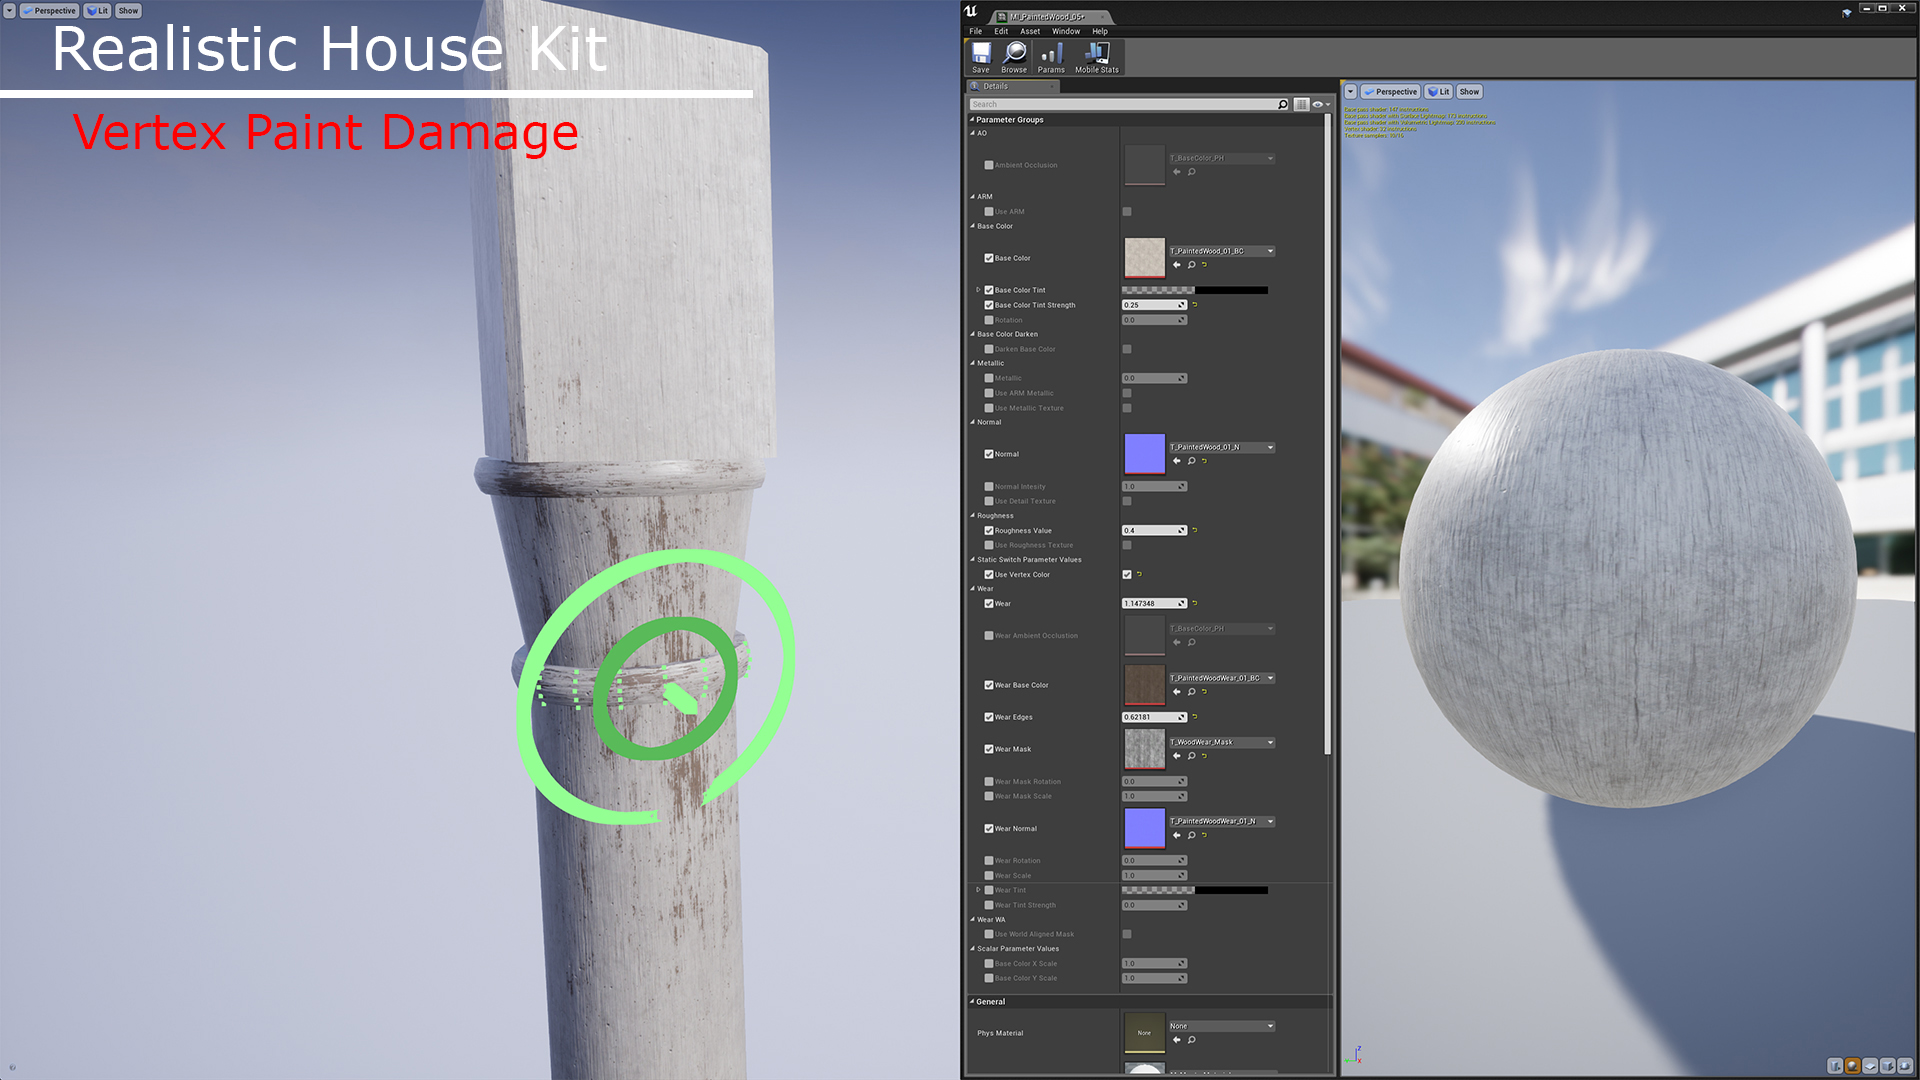The height and width of the screenshot is (1080, 1920).
Task: Click the Details panel search field
Action: tap(1120, 104)
